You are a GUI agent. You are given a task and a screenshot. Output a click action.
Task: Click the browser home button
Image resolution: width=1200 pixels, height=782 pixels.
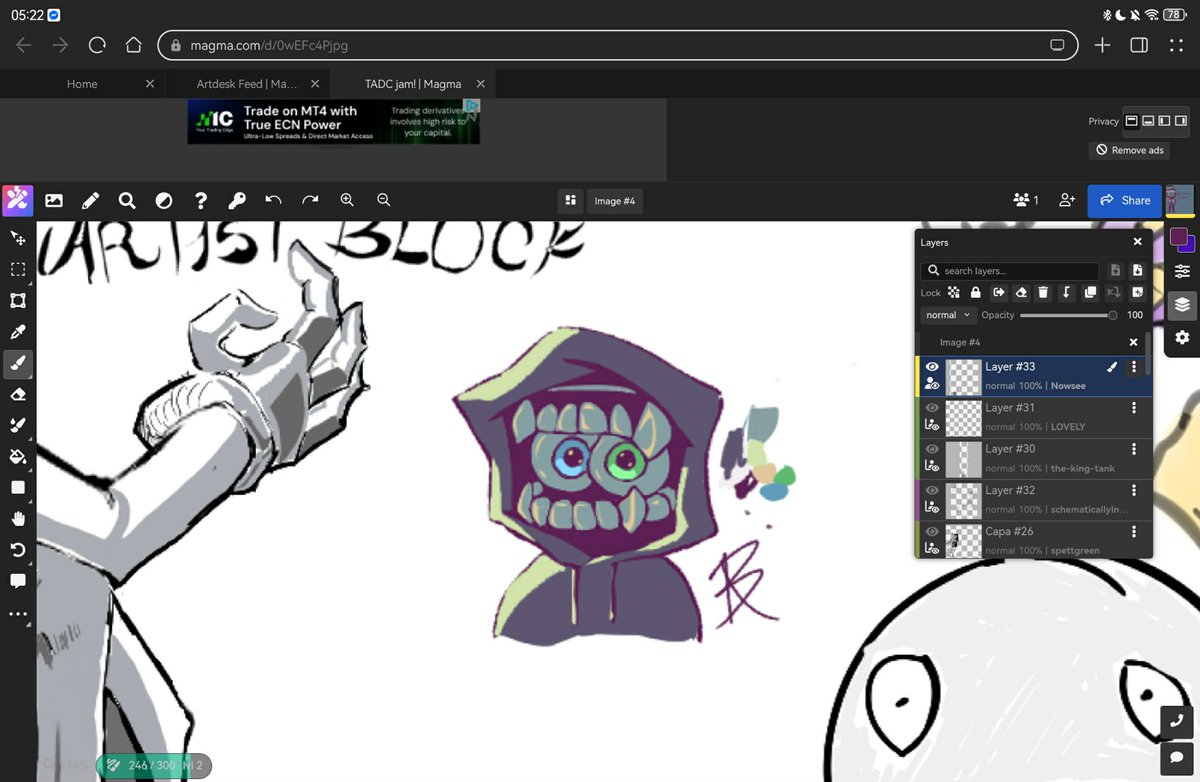pos(133,45)
